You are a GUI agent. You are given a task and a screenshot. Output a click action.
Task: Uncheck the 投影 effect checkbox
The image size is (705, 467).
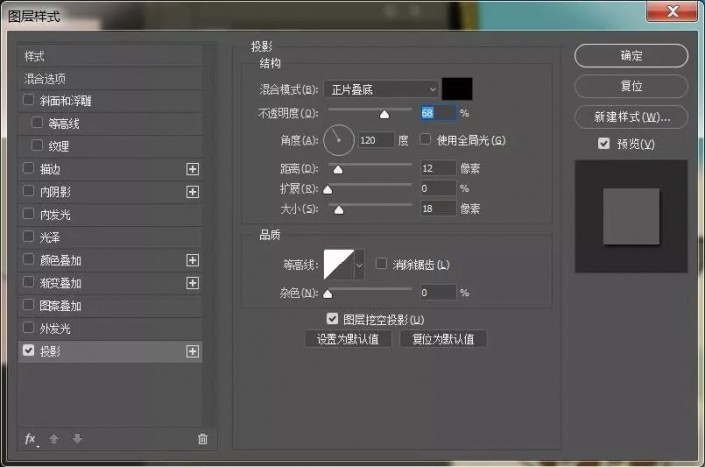click(x=28, y=351)
